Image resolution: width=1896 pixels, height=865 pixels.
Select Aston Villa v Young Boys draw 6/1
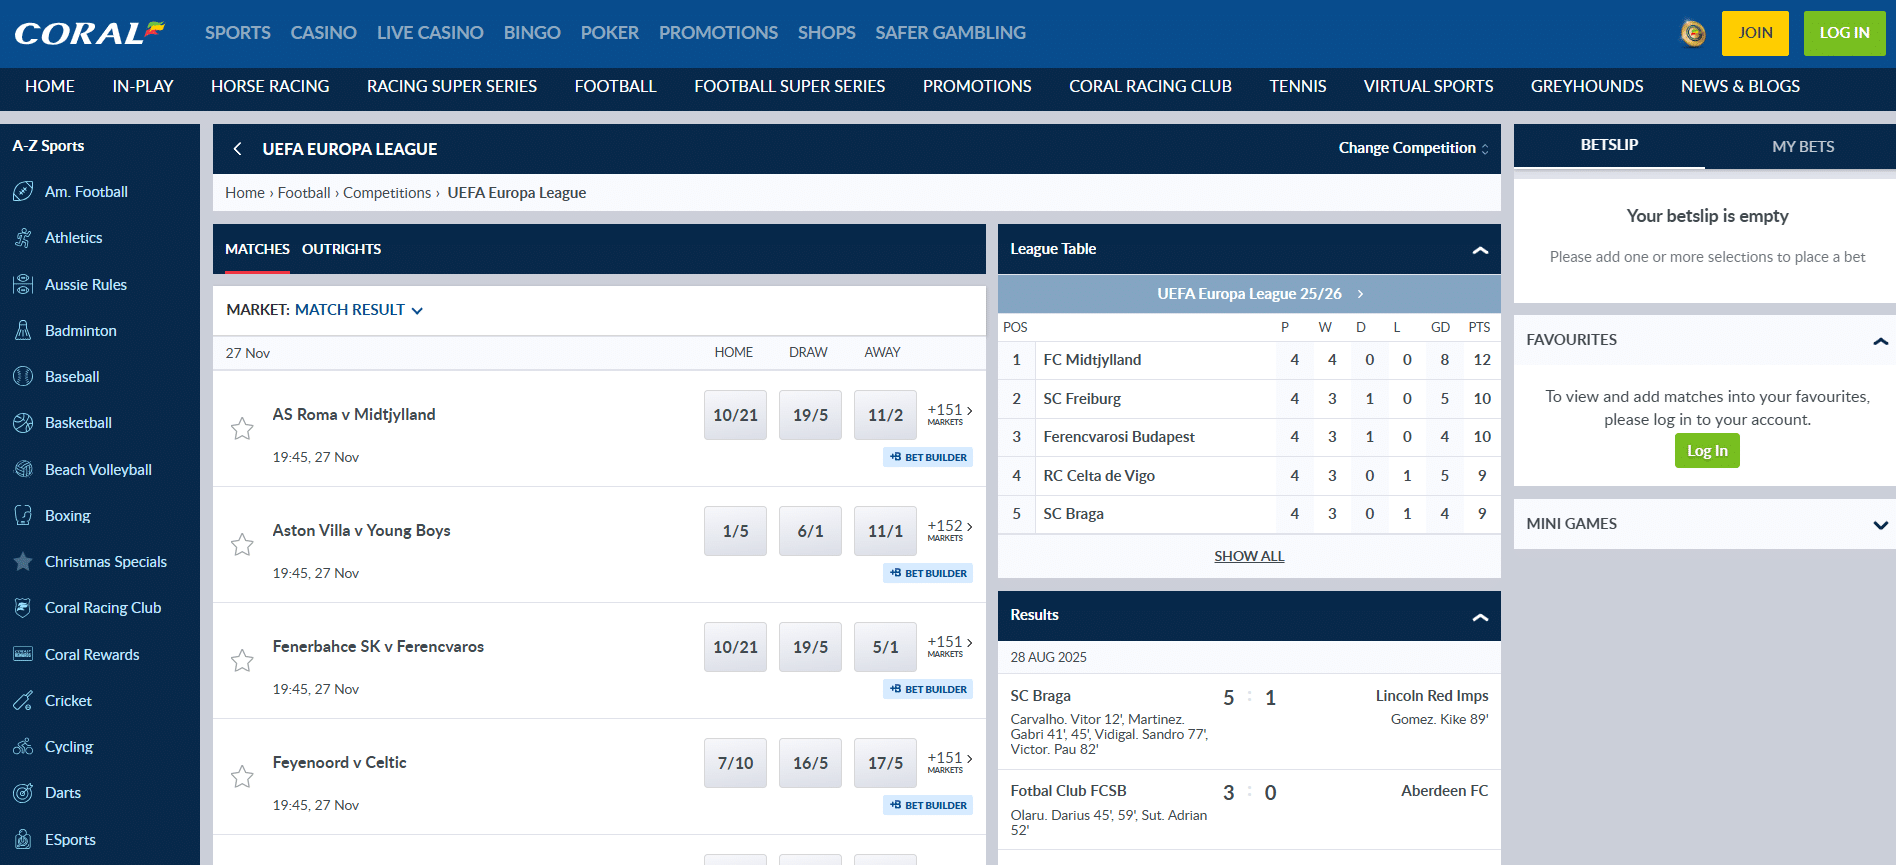[x=810, y=531]
